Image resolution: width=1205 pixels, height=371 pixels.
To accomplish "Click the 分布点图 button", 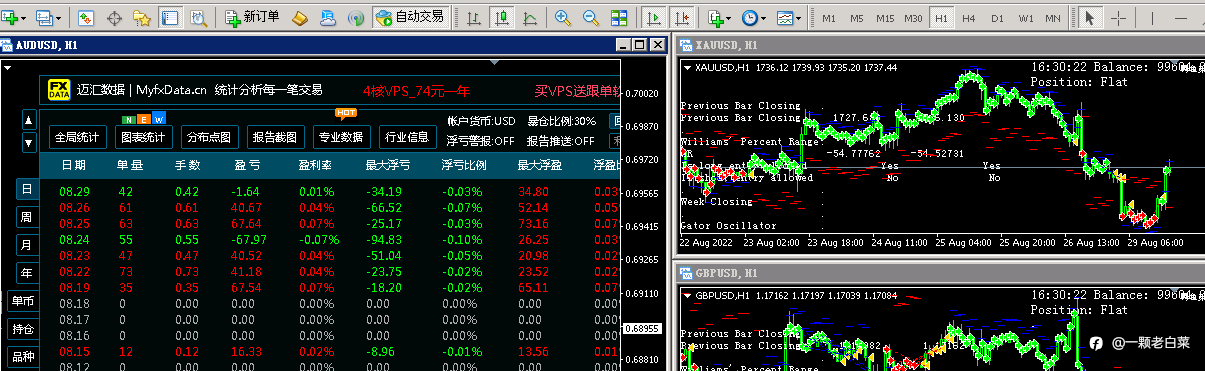I will (x=209, y=137).
